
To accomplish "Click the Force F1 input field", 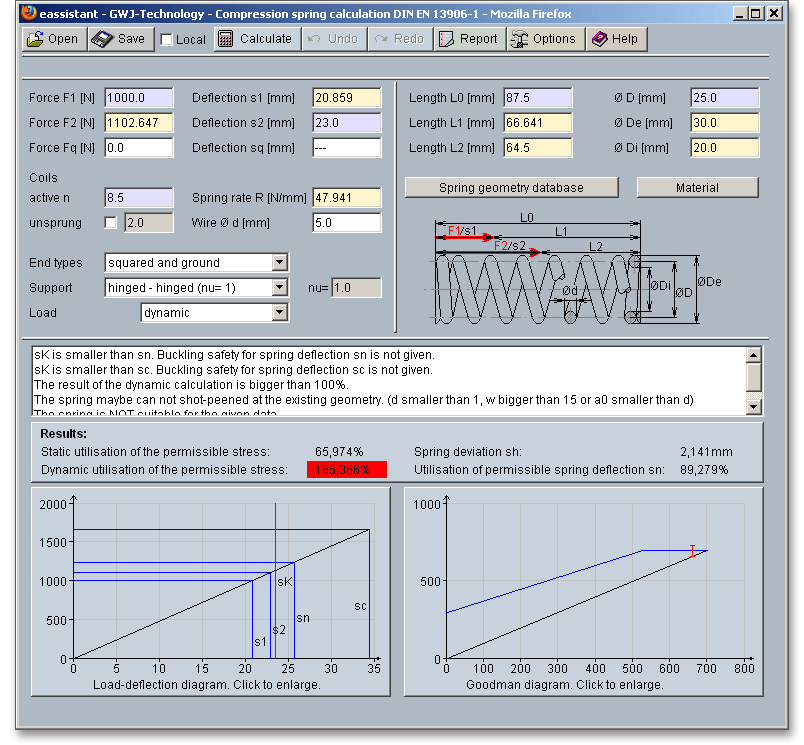I will pos(138,98).
